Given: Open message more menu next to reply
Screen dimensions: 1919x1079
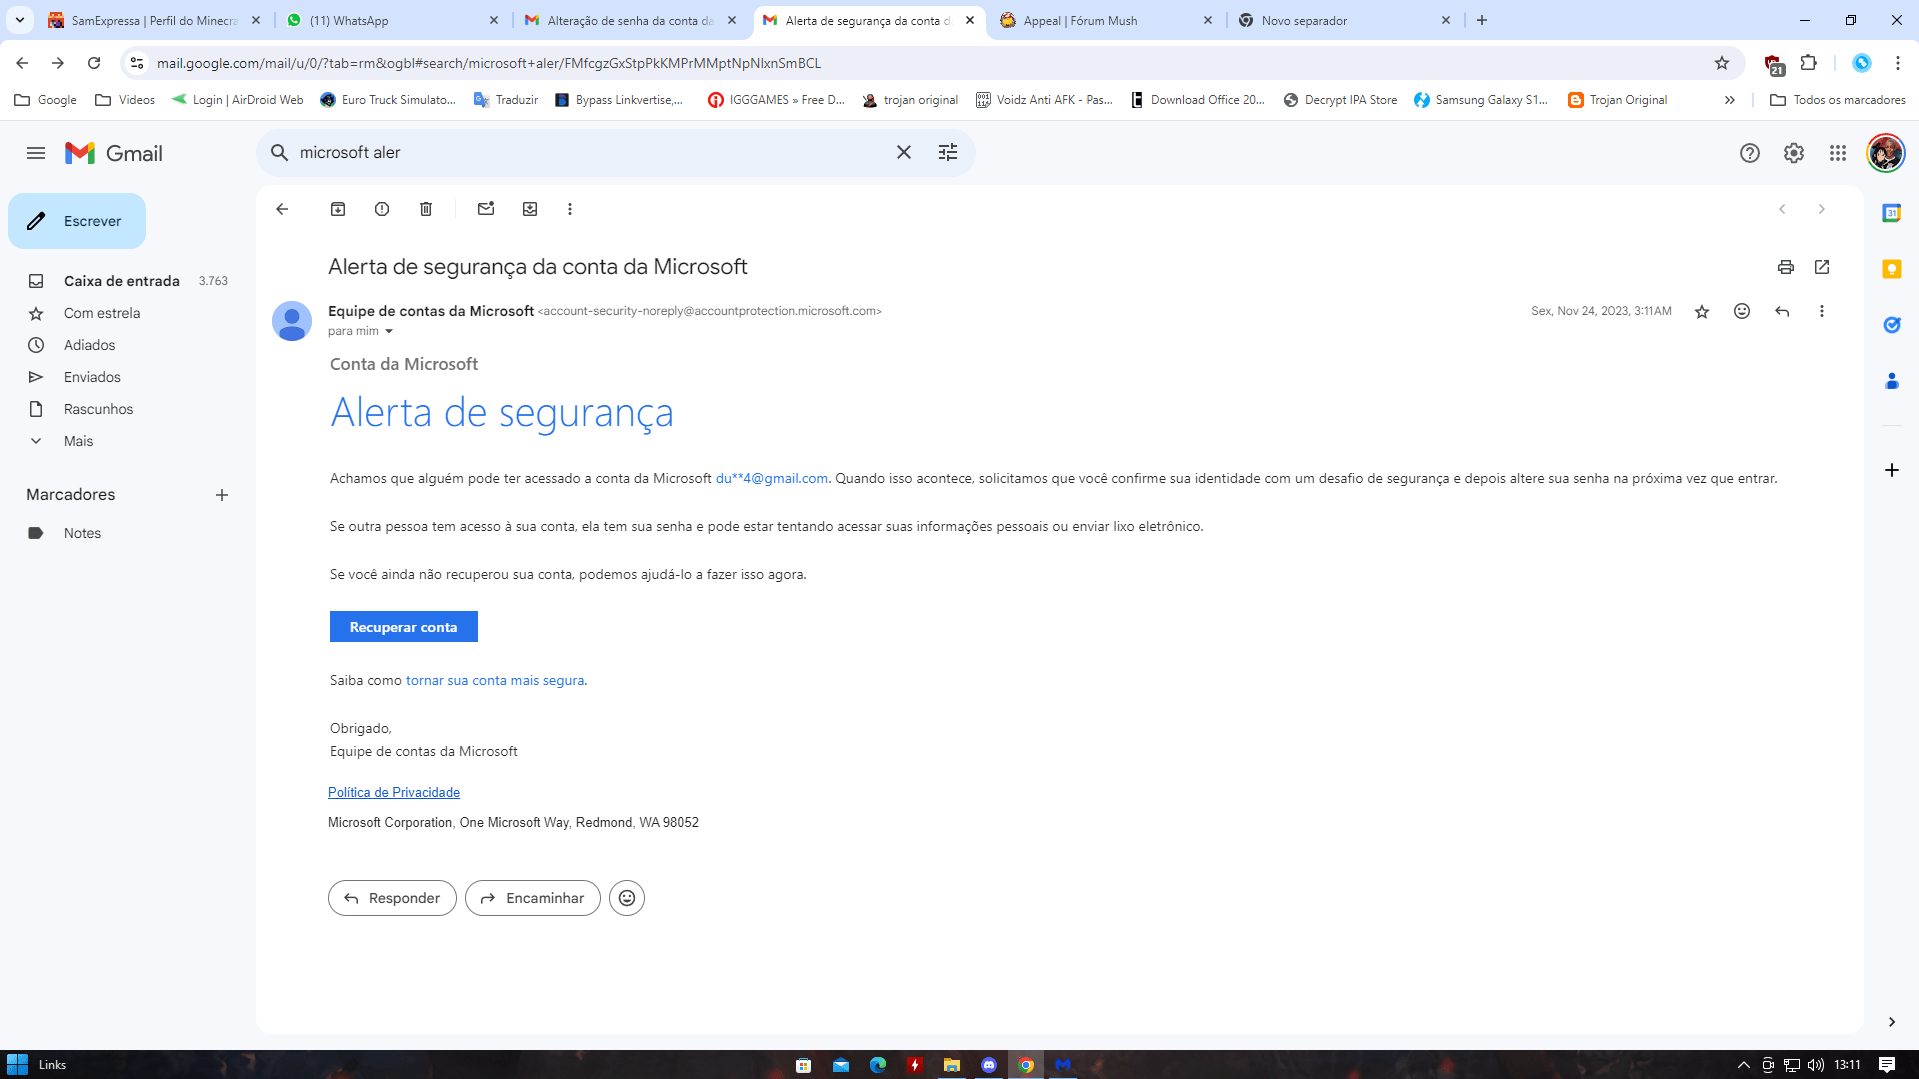Looking at the screenshot, I should pyautogui.click(x=1822, y=312).
